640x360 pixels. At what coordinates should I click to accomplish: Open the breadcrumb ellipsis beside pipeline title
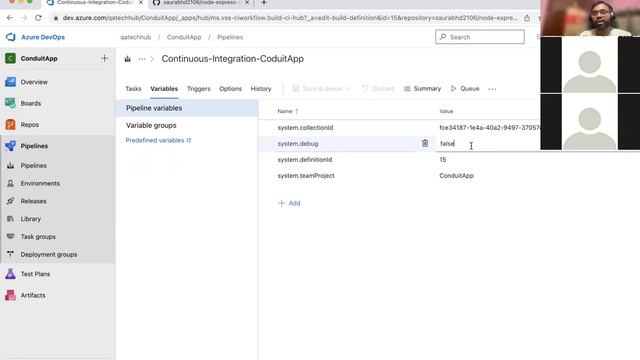[x=142, y=59]
